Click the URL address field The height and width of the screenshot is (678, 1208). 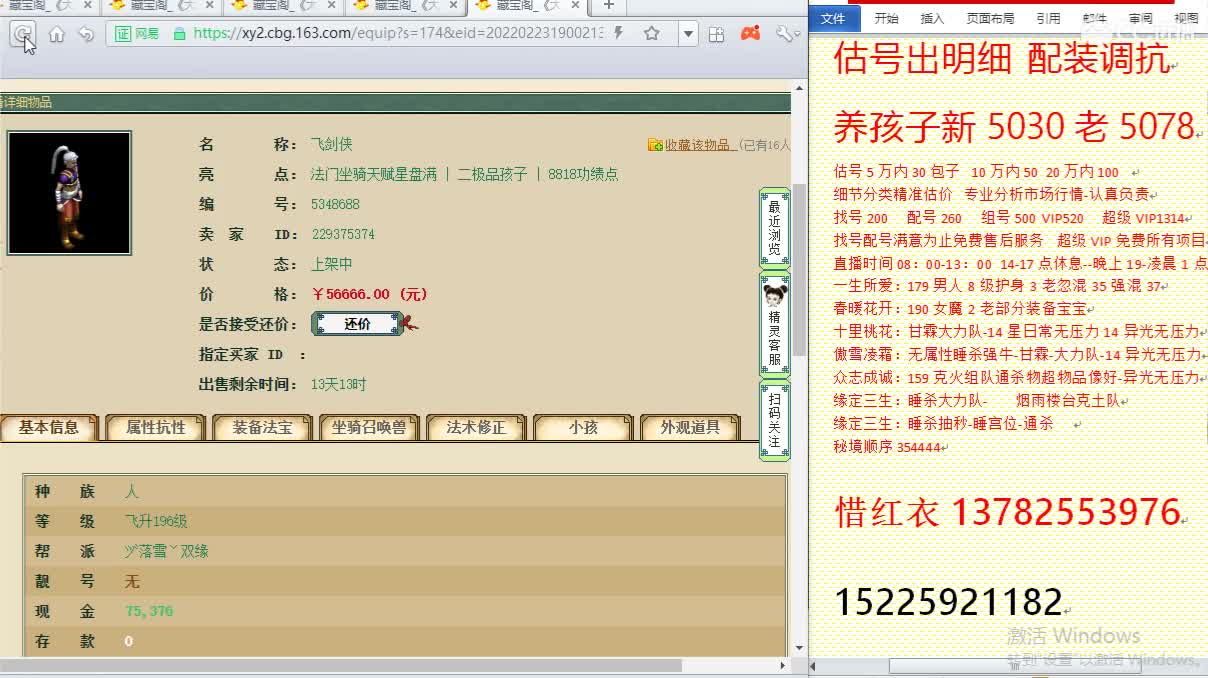point(398,33)
